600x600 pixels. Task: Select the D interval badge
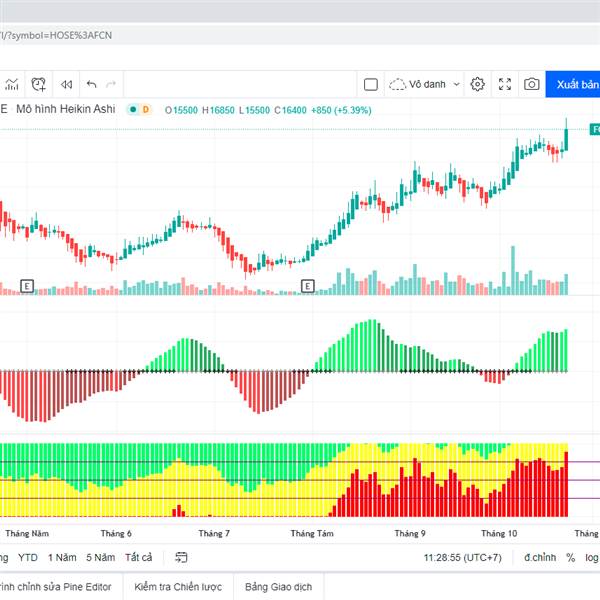pyautogui.click(x=146, y=110)
